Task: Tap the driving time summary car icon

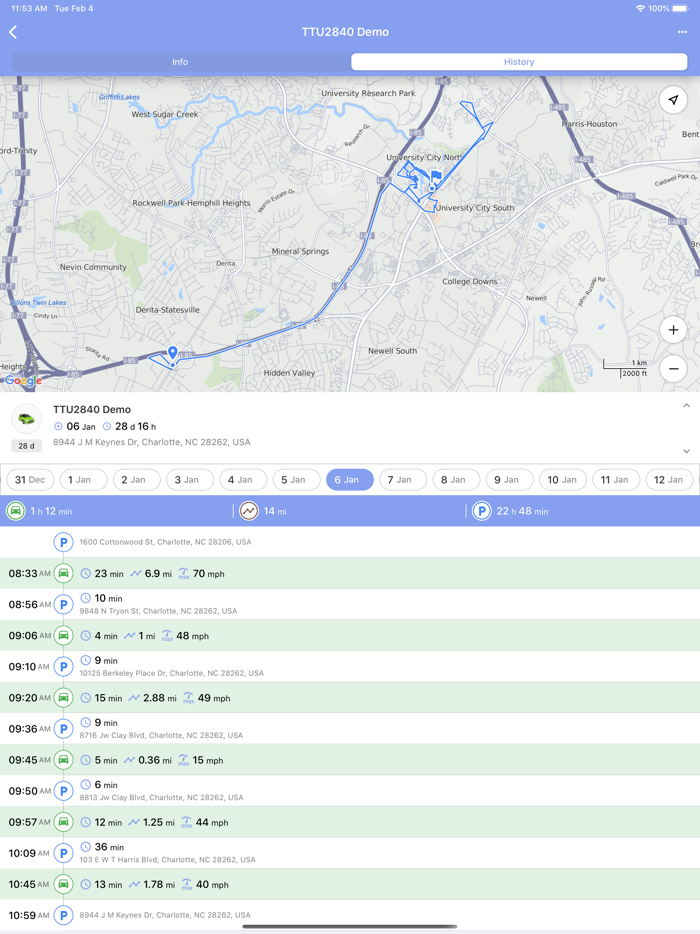Action: 15,511
